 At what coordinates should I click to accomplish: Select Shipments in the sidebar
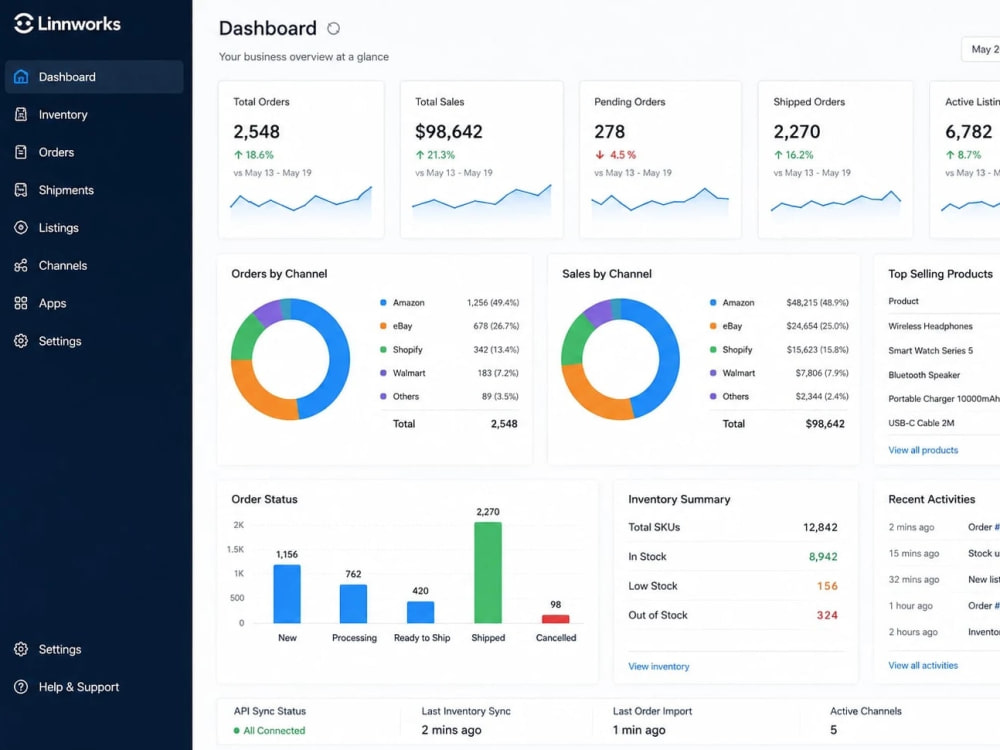point(94,189)
